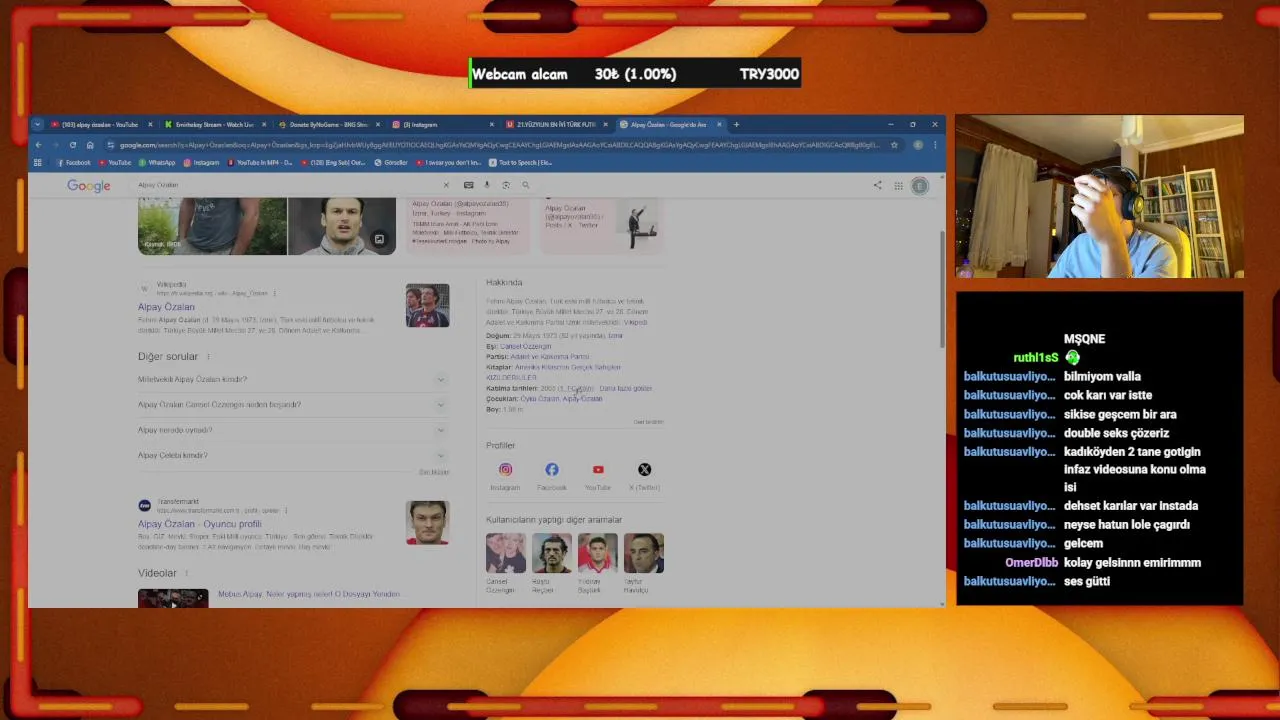The height and width of the screenshot is (720, 1280).
Task: Click OmerDlbb username in stream chat
Action: pos(1031,563)
